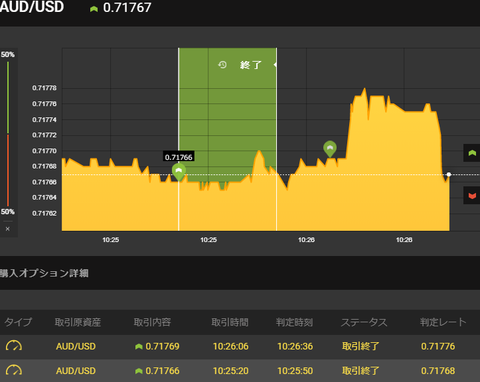
Task: Click 取引終了 status in the 0.71776 row
Action: coord(361,346)
